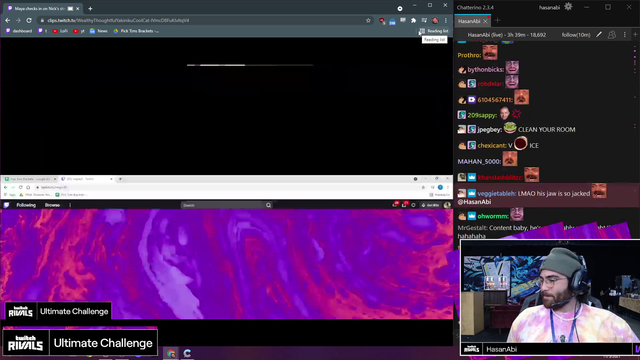
Task: Open the split three-dot menu in Chatterino
Action: coord(624,35)
